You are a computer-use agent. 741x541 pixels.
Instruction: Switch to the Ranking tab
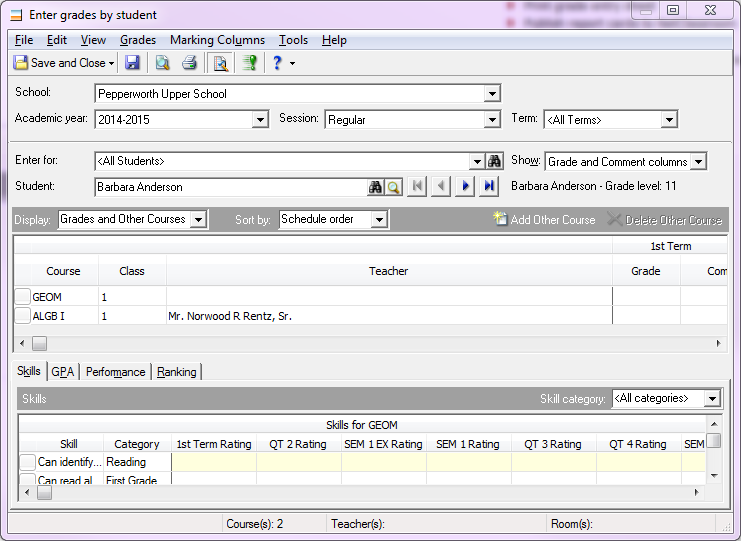177,372
